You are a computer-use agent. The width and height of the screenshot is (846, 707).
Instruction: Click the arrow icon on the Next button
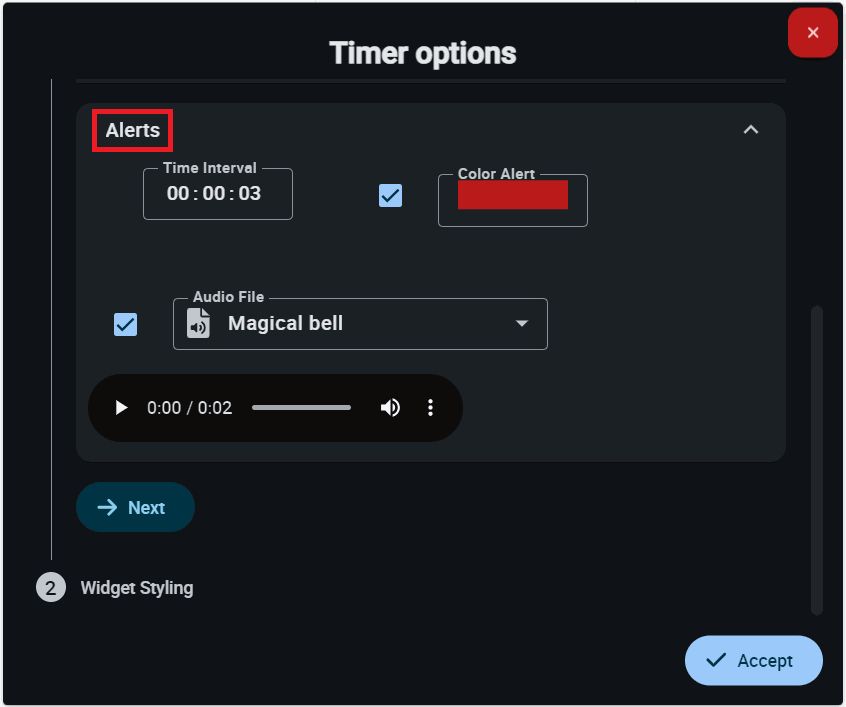pyautogui.click(x=107, y=508)
